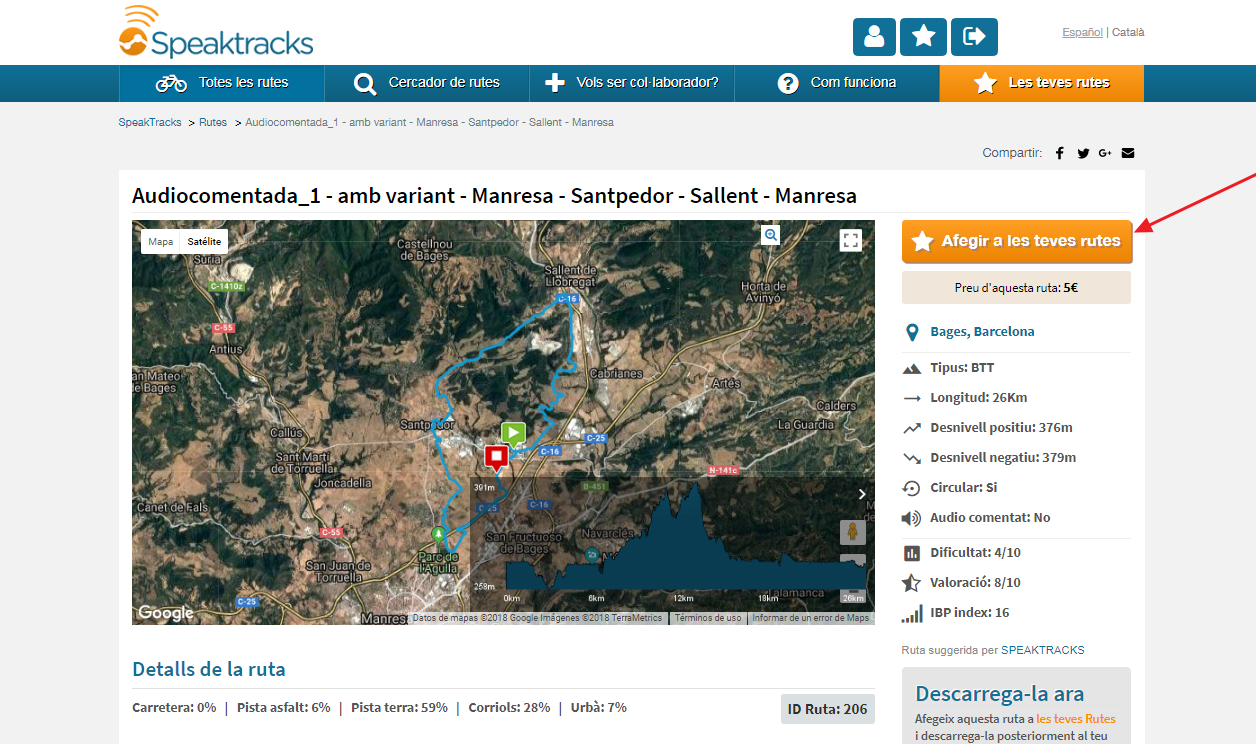The image size is (1256, 744).
Task: Click Audio comentat: No text
Action: pyautogui.click(x=990, y=518)
